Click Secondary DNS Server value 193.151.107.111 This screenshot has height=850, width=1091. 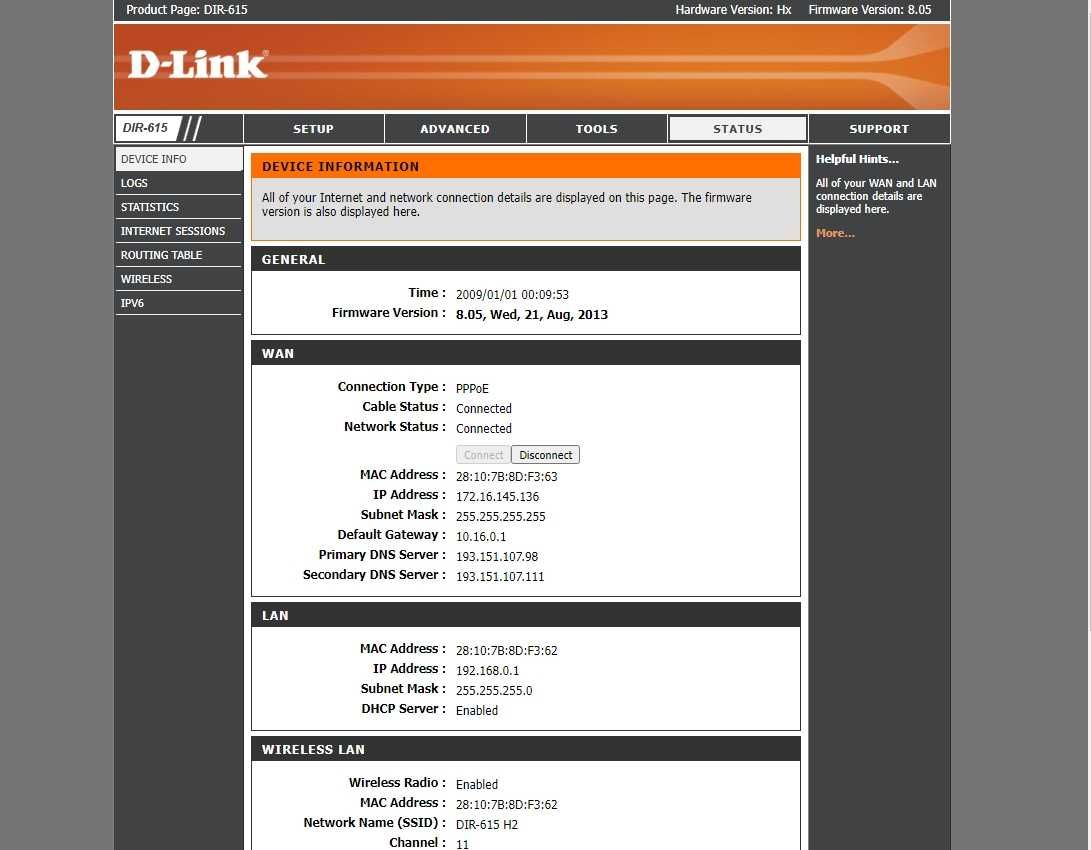point(500,577)
